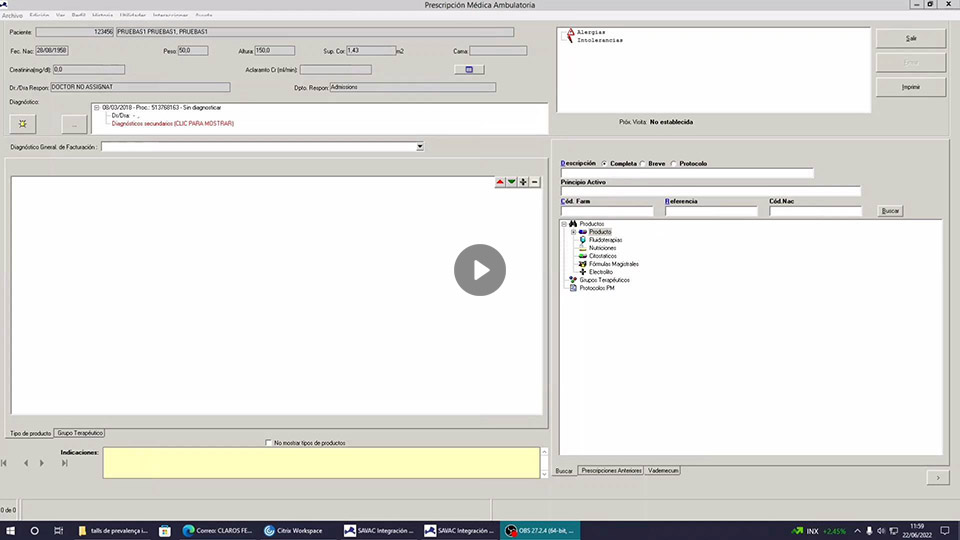The image size is (960, 540).
Task: Collapse the Productos root tree node
Action: [x=564, y=224]
